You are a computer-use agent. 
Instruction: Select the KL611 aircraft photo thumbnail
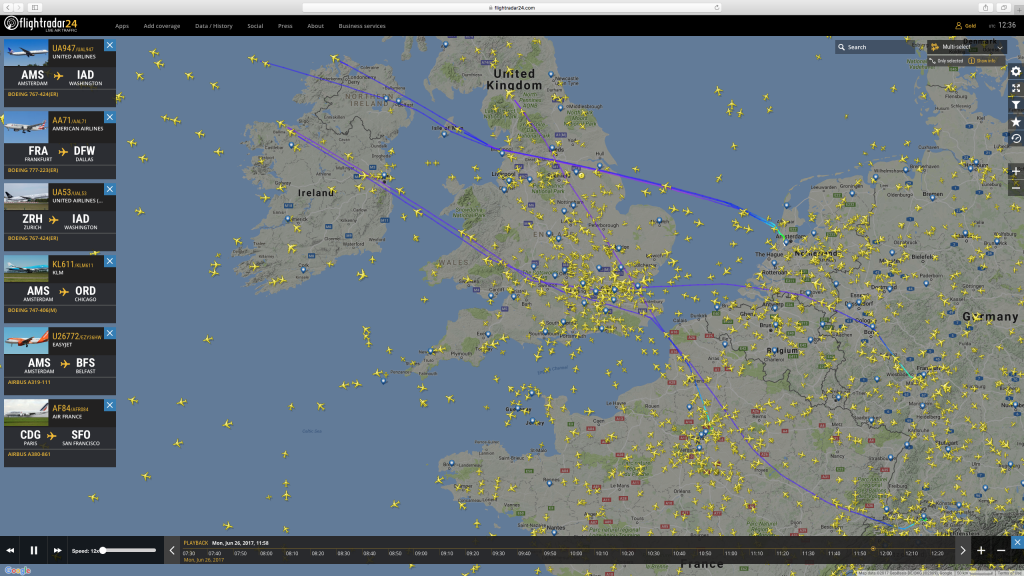point(26,268)
